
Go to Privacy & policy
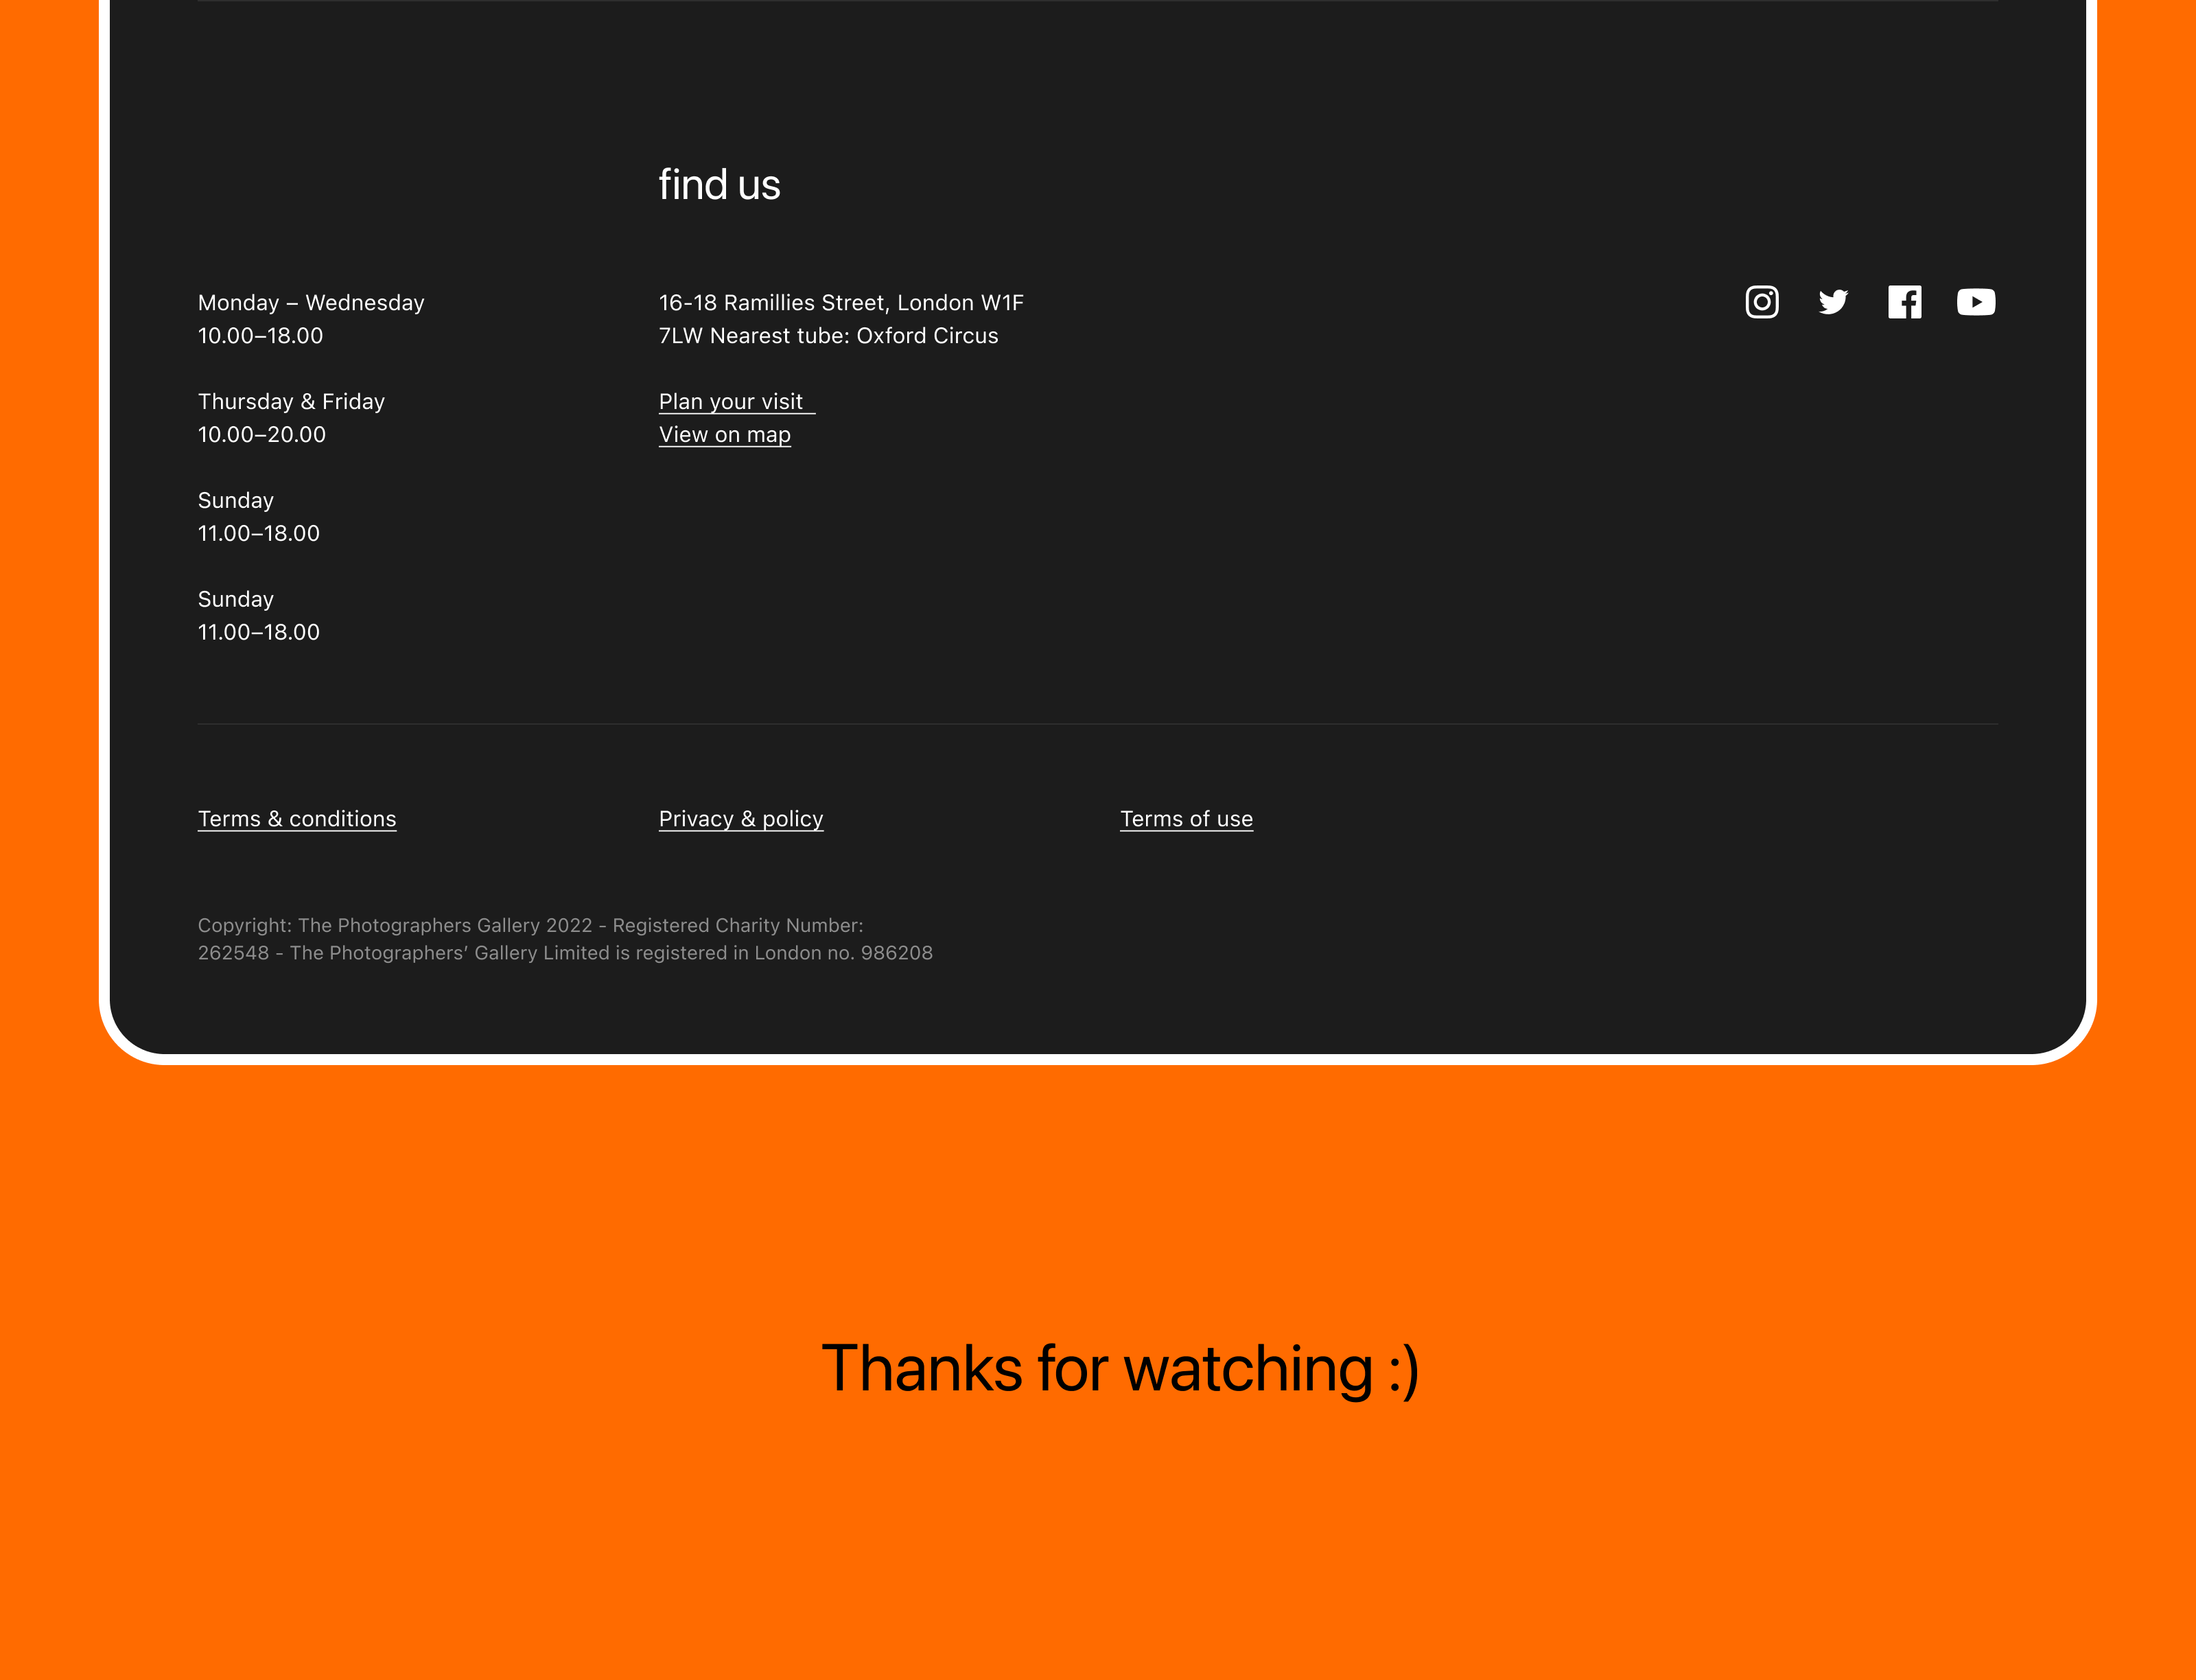[740, 819]
